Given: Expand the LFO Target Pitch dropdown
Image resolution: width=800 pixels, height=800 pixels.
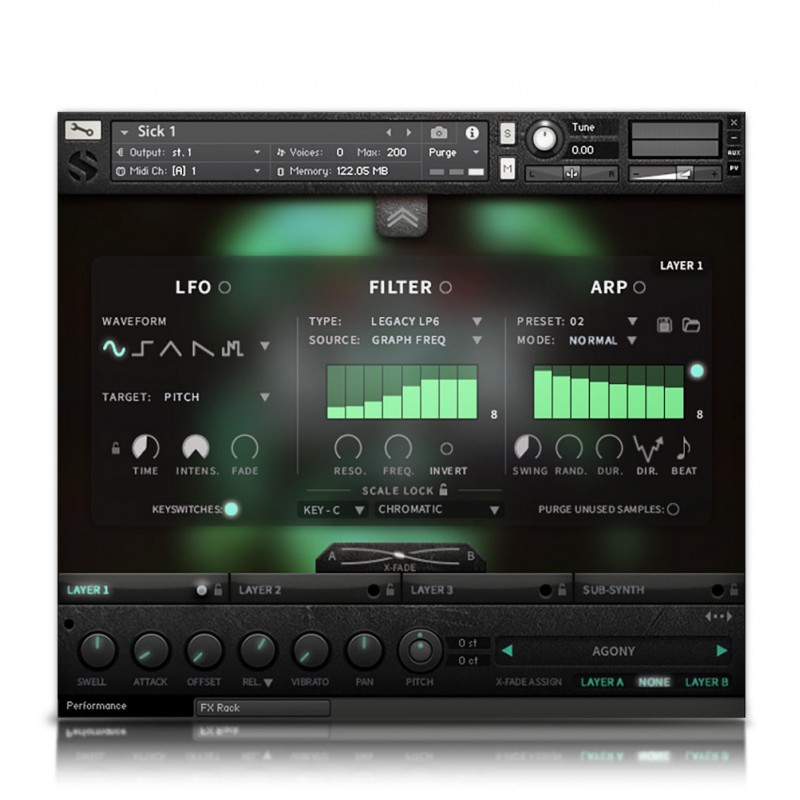Looking at the screenshot, I should (x=264, y=397).
